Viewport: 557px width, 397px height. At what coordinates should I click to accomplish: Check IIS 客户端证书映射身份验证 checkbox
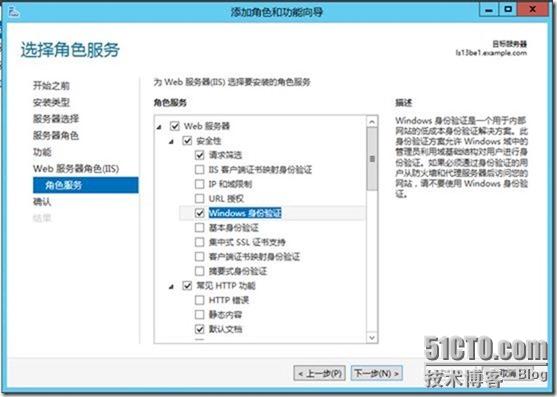tap(200, 170)
